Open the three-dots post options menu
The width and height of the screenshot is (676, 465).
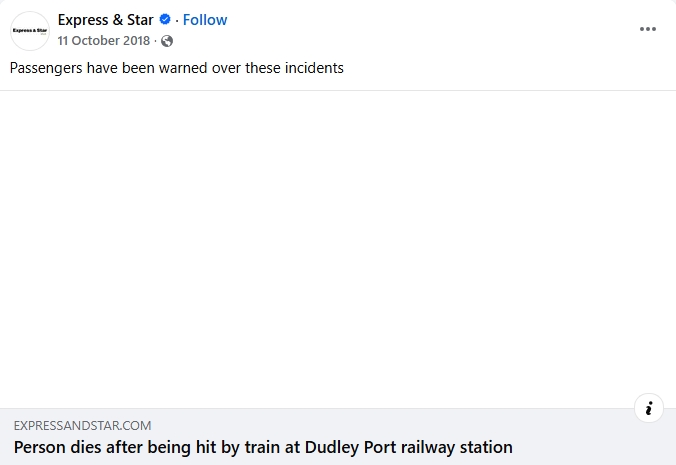click(x=648, y=29)
